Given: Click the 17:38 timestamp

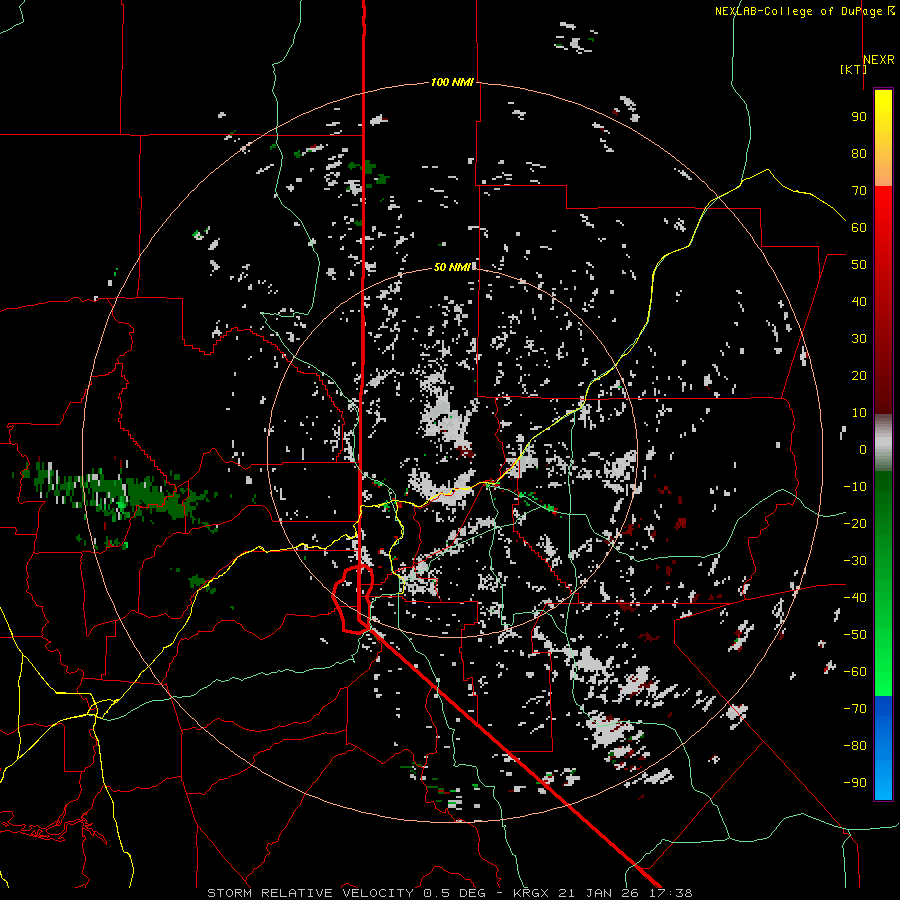Looking at the screenshot, I should pyautogui.click(x=670, y=893).
